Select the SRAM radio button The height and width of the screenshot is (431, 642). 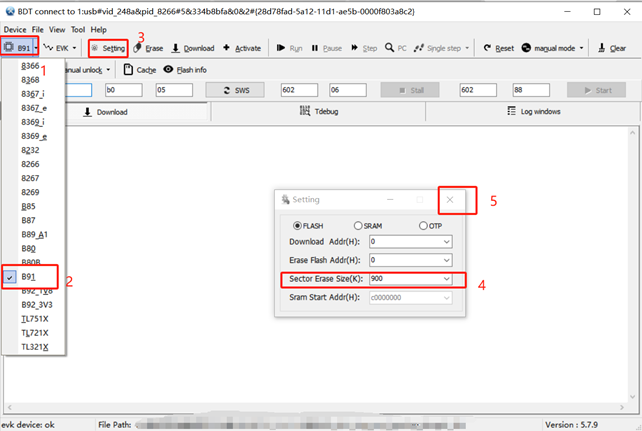[x=358, y=225]
